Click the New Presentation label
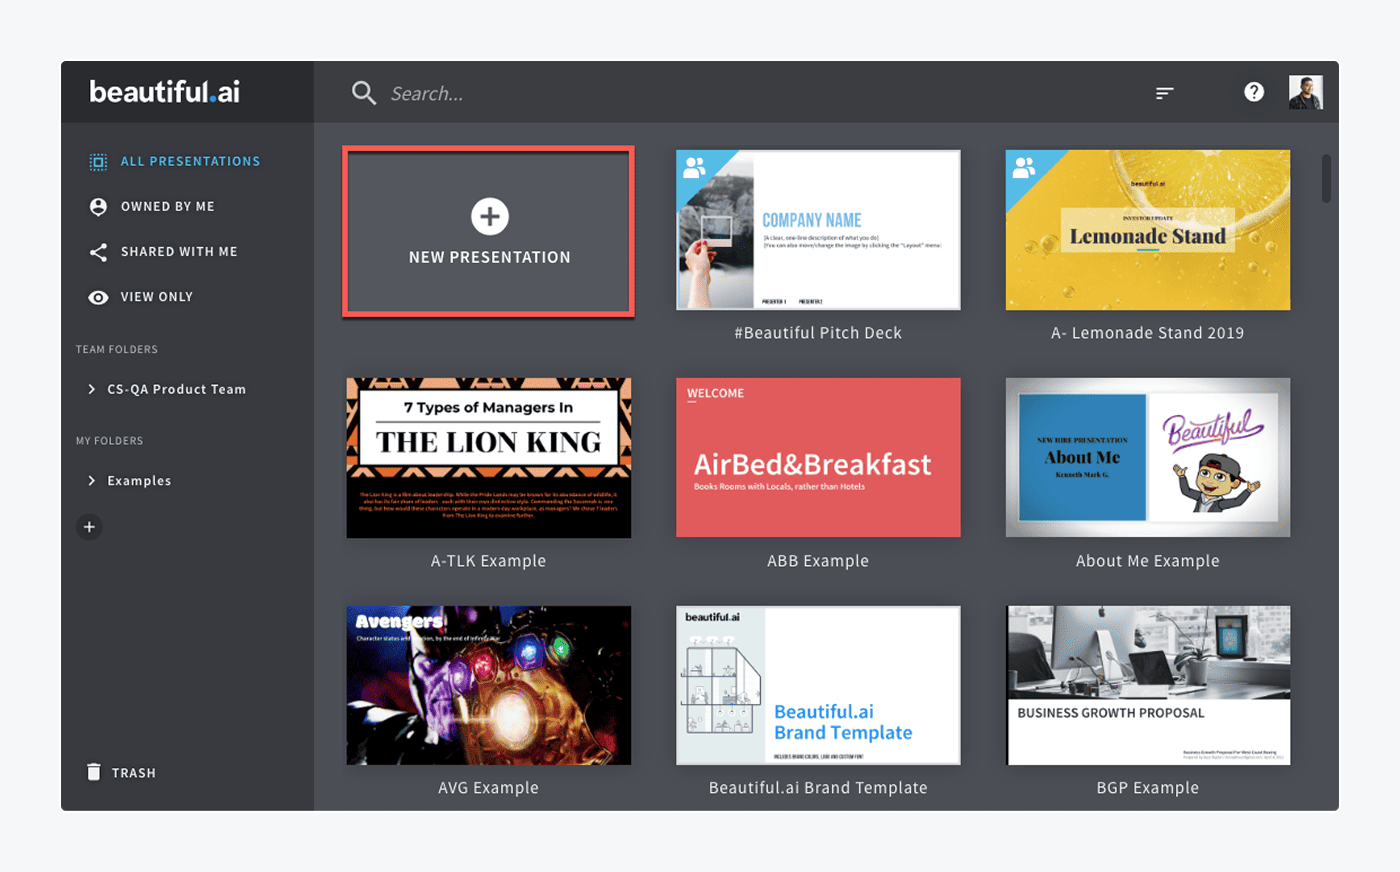The height and width of the screenshot is (872, 1400). [x=490, y=257]
